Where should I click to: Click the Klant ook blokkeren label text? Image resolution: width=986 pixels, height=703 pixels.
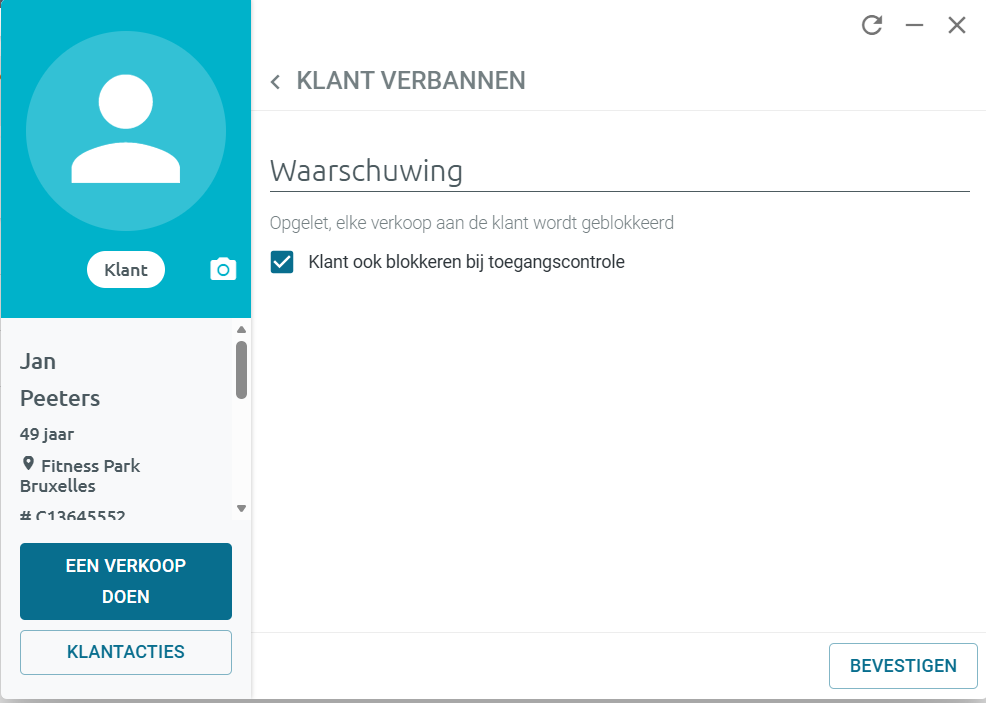click(467, 262)
